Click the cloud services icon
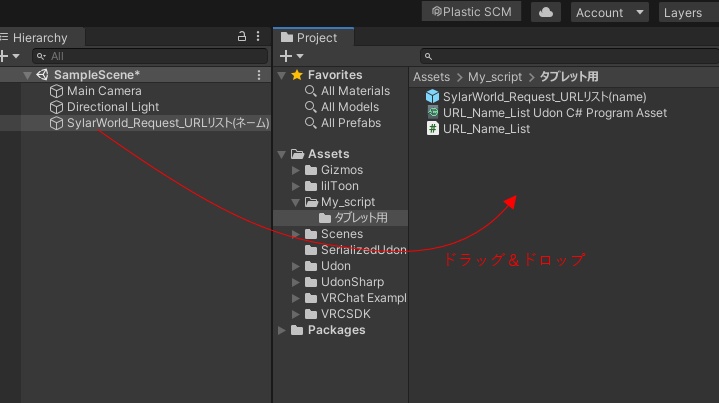 [x=545, y=12]
